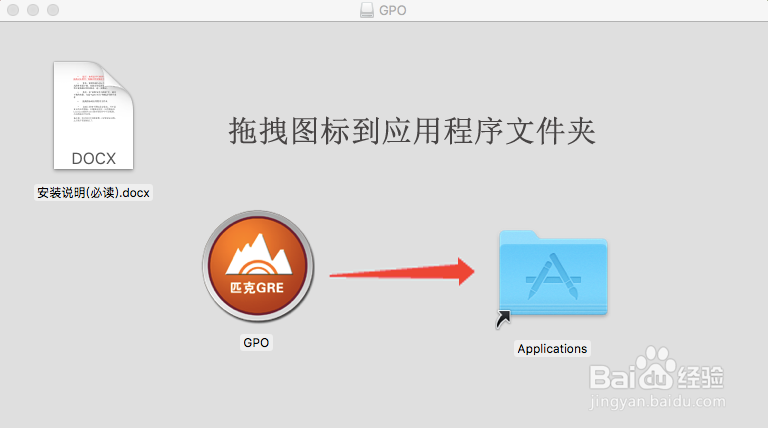Close the GPO disk image window
Screen dimensions: 768x428
(x=13, y=10)
